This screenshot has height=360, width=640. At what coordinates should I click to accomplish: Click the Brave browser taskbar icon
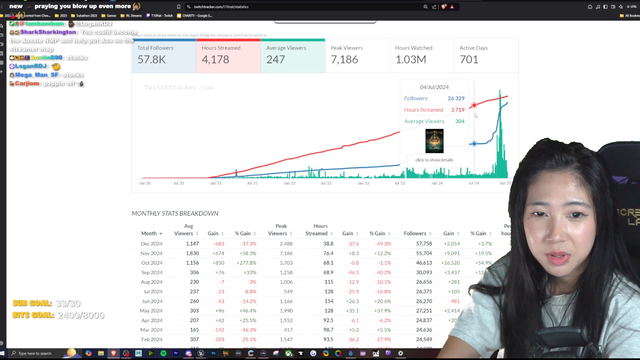click(113, 353)
